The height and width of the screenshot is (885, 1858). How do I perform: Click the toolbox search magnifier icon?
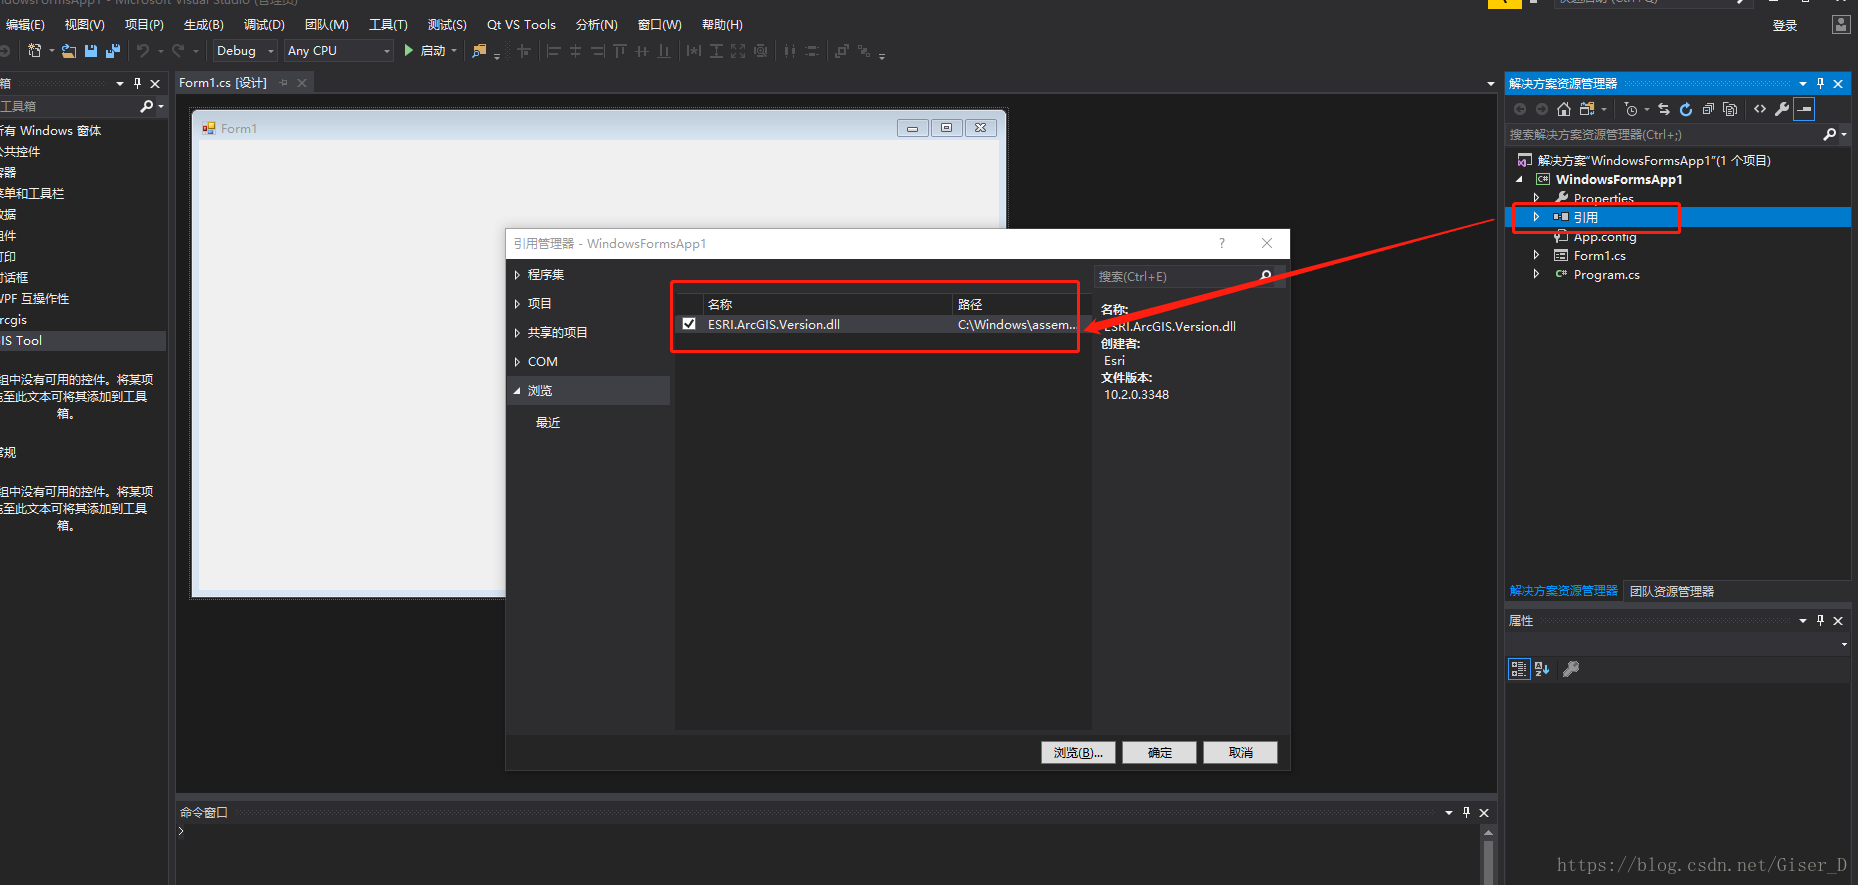(147, 106)
